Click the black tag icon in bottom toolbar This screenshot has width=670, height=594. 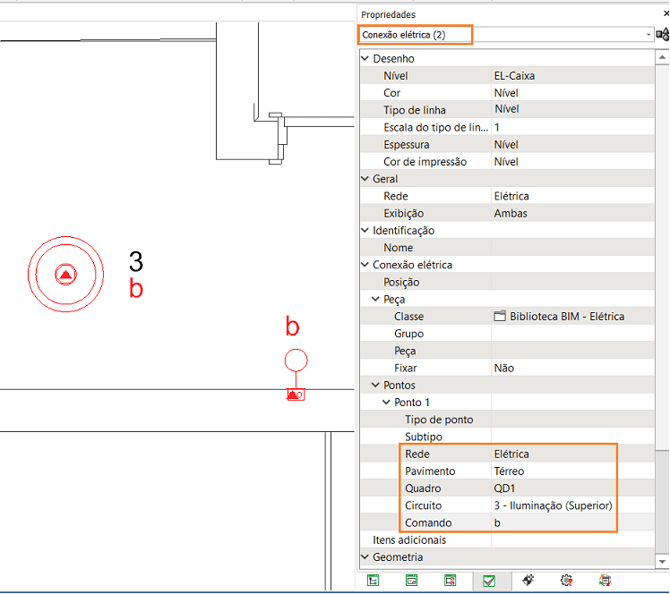point(528,579)
